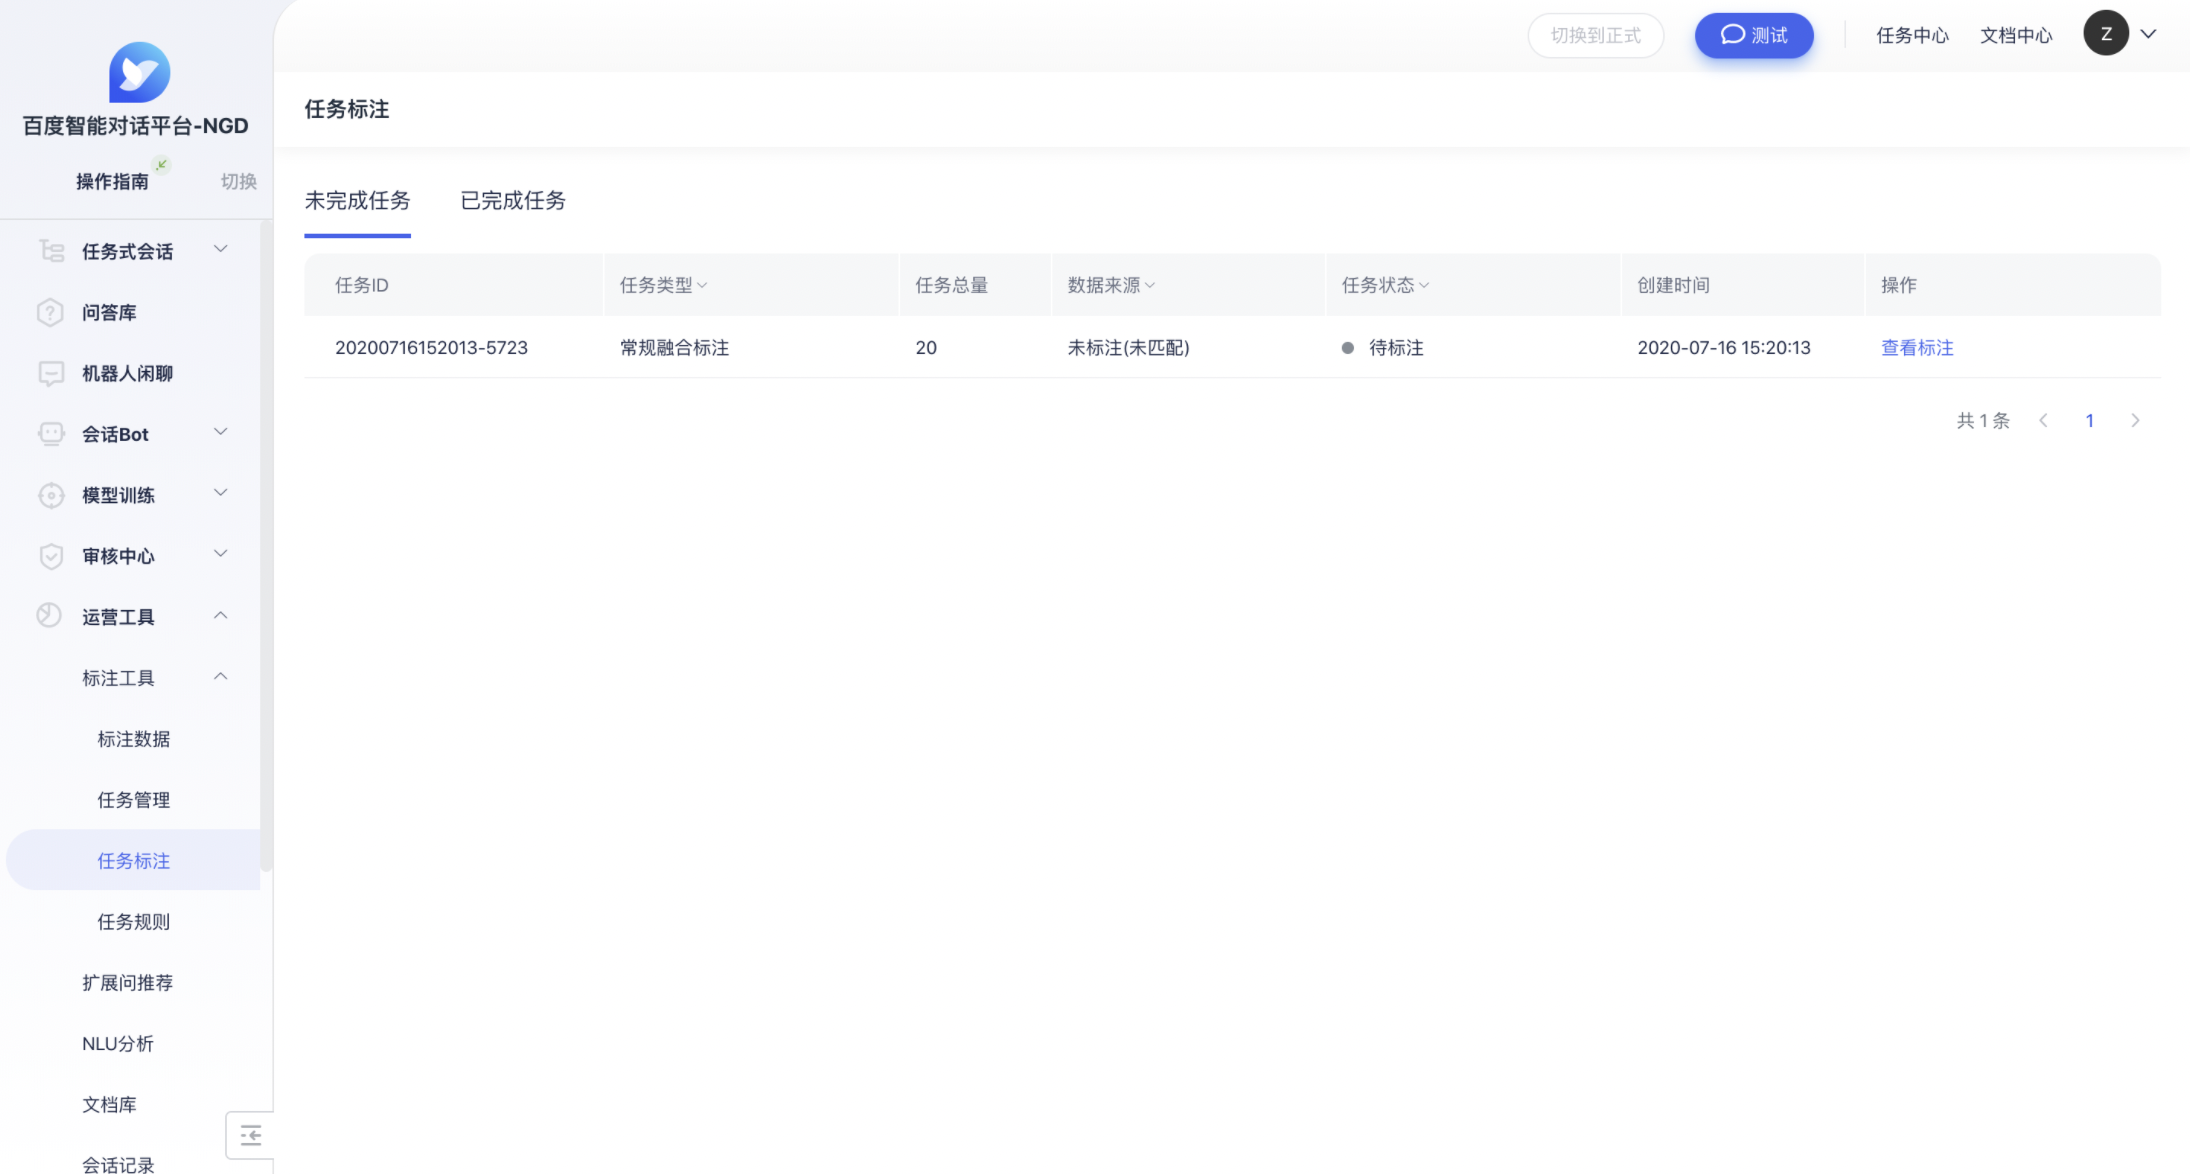The width and height of the screenshot is (2190, 1174).
Task: Open 扩展问推荐 in the sidebar
Action: 127,983
